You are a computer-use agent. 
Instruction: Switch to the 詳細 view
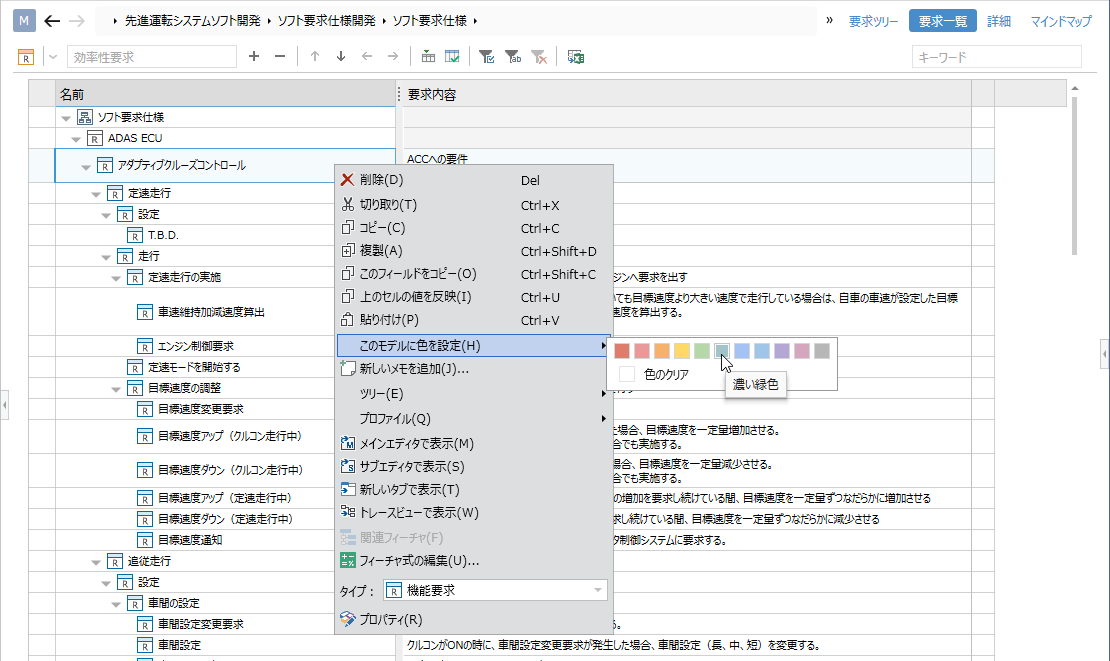[999, 21]
